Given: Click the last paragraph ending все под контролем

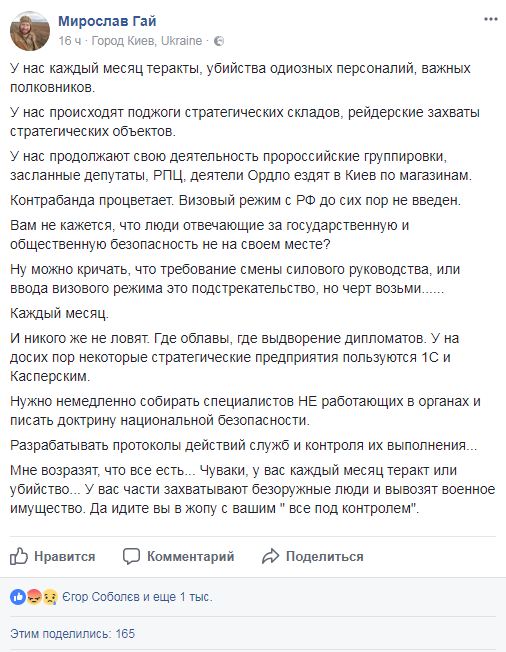Looking at the screenshot, I should click(253, 489).
